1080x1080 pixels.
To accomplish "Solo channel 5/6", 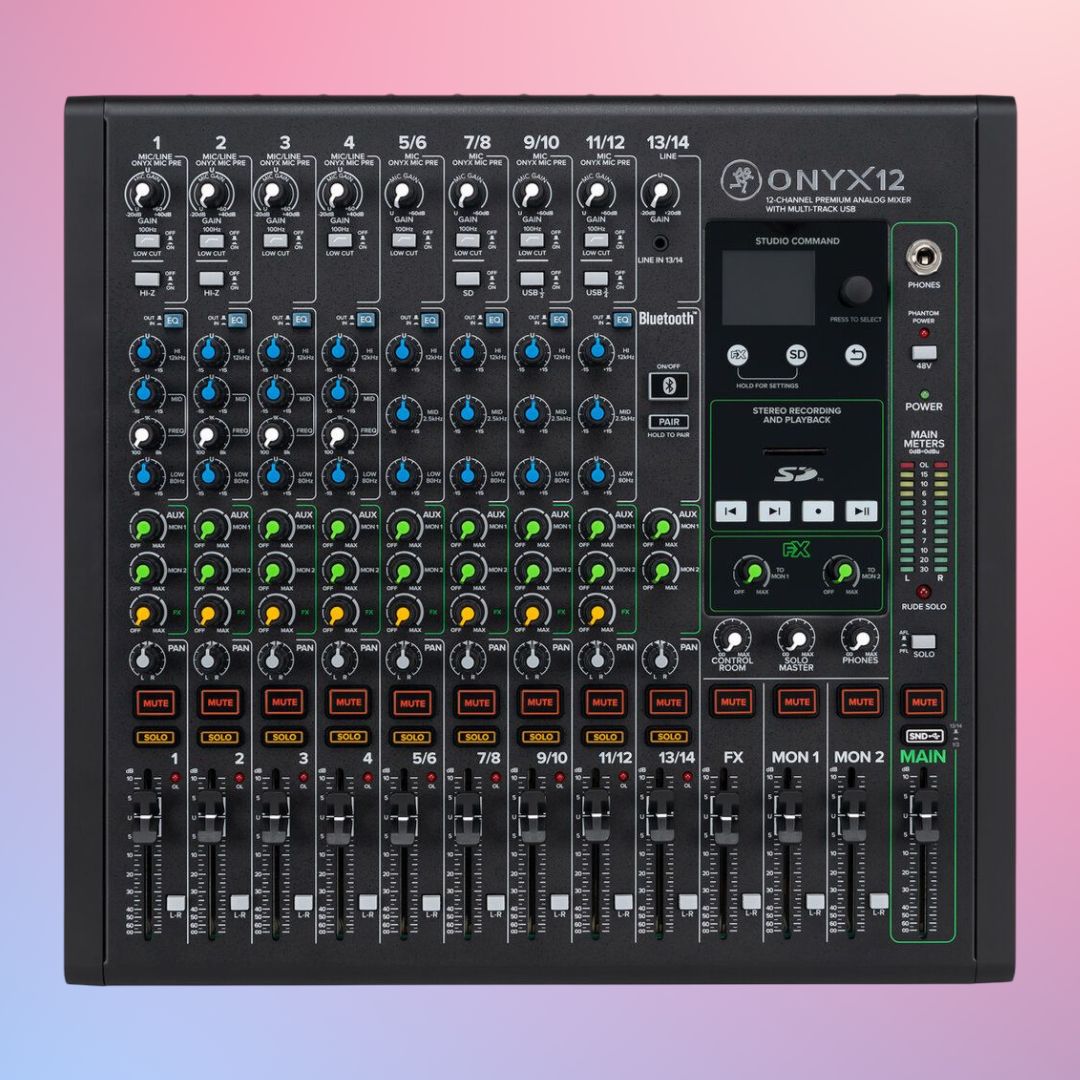I will (412, 737).
